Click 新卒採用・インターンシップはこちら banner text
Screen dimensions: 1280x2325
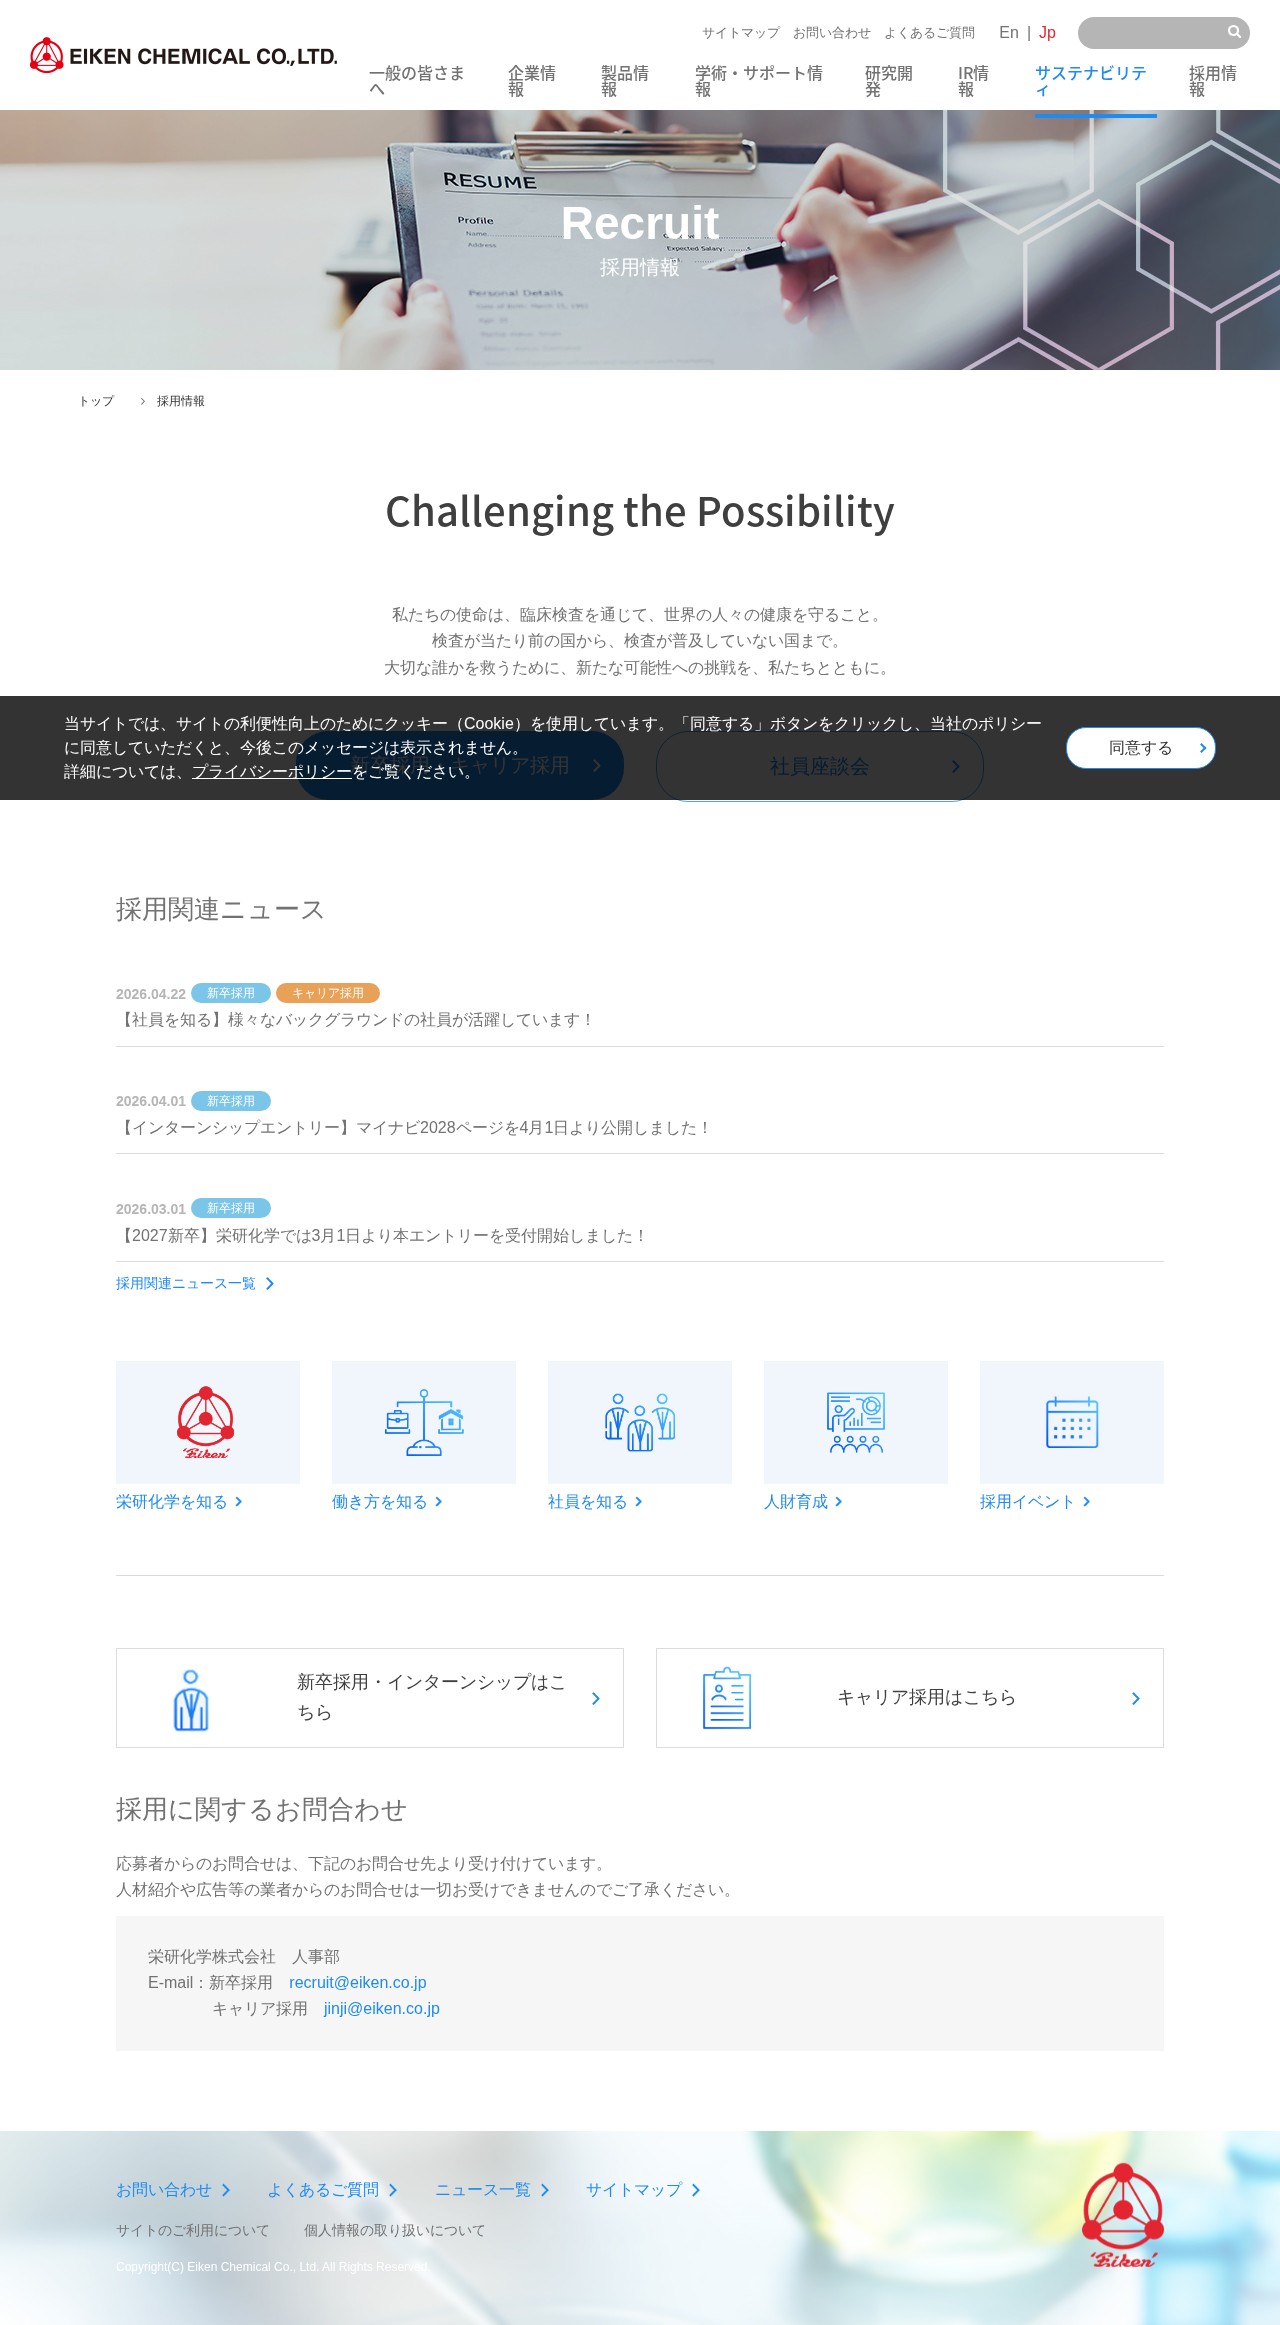pyautogui.click(x=431, y=1697)
